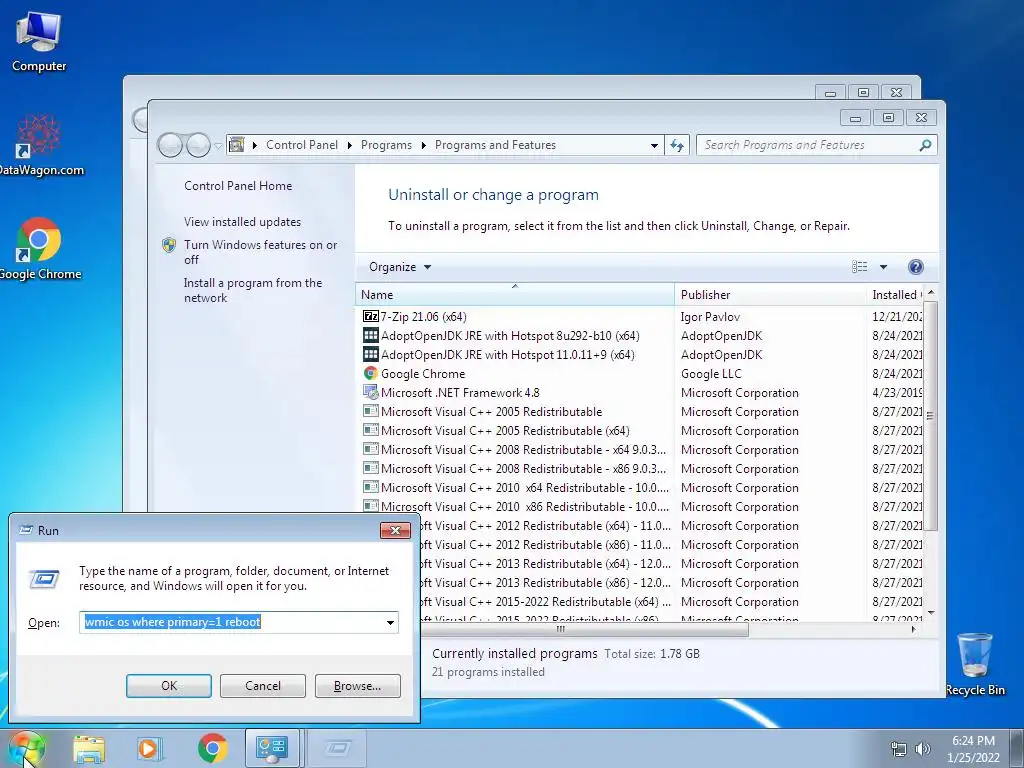1024x768 pixels.
Task: Select Microsoft Visual C++ 2005 Redistributable (x64)
Action: pos(505,430)
